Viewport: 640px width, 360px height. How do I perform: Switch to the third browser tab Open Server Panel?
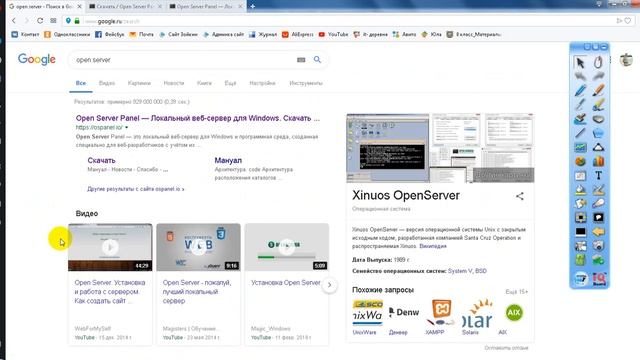206,6
